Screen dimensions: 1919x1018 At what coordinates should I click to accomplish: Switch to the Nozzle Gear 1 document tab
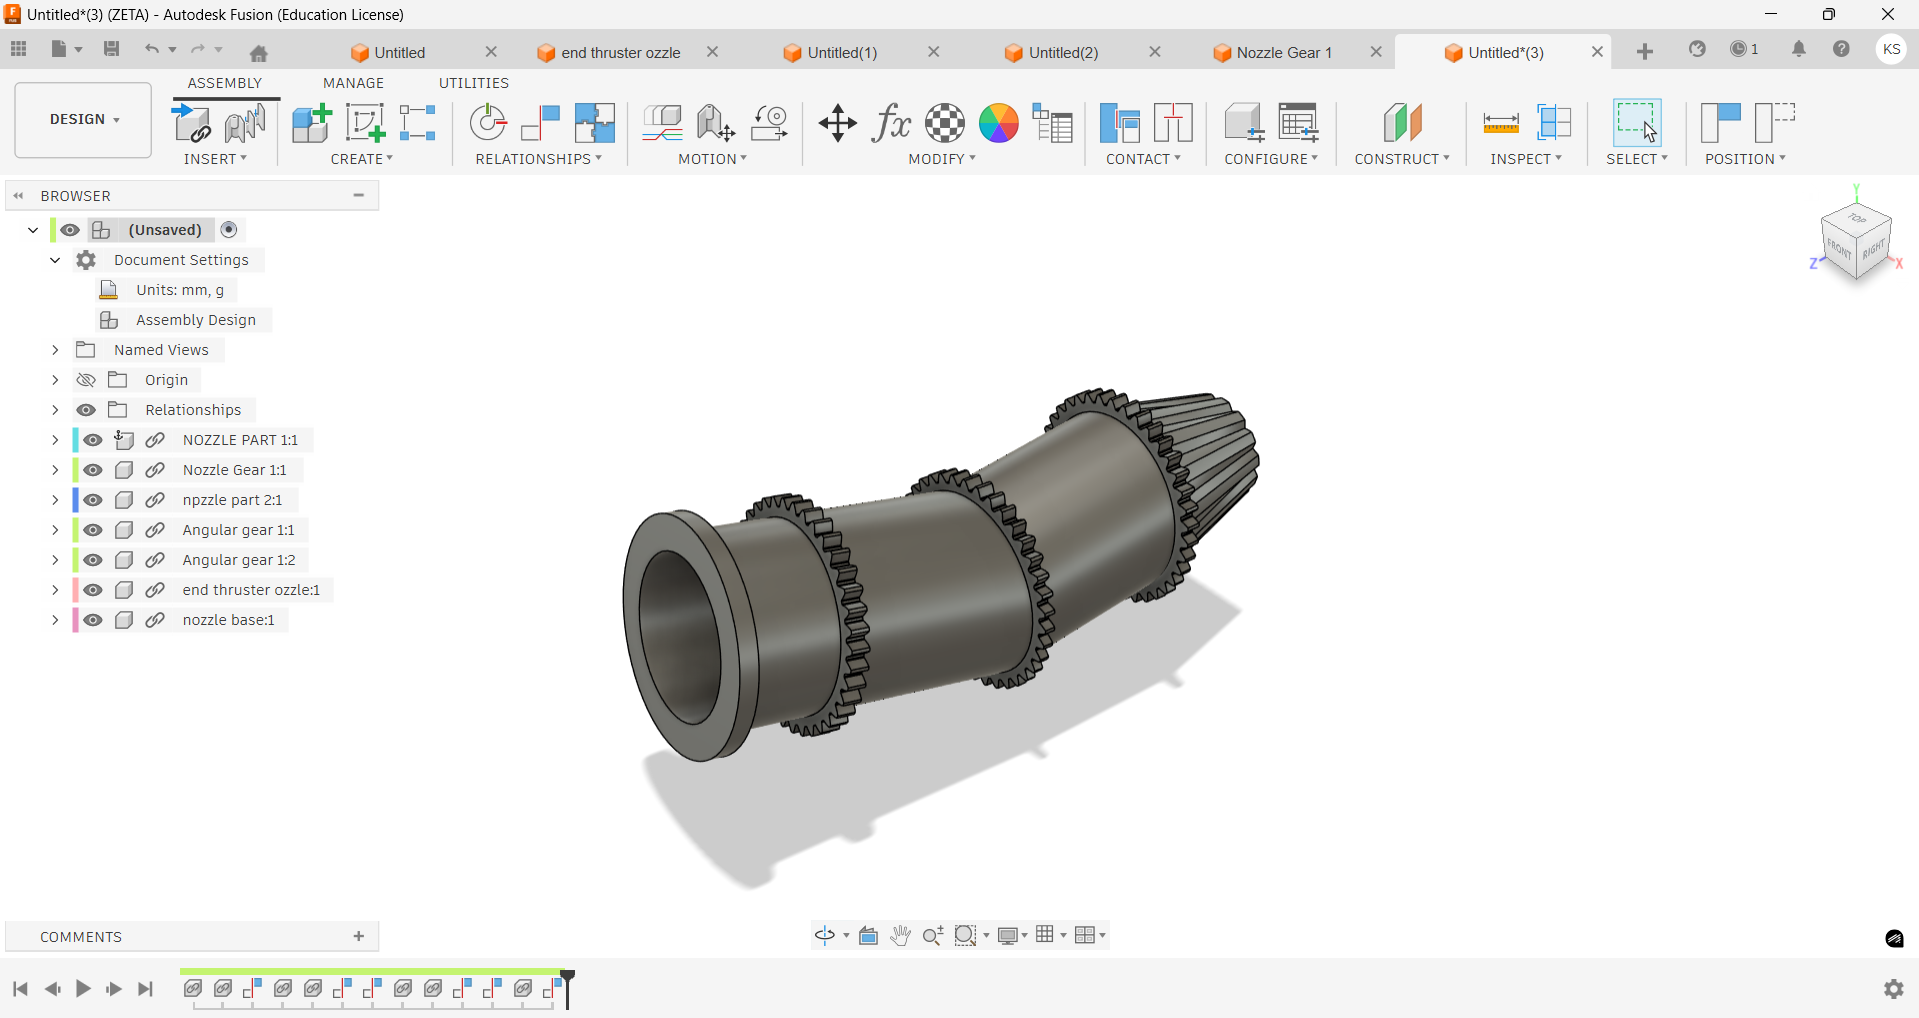click(1273, 52)
